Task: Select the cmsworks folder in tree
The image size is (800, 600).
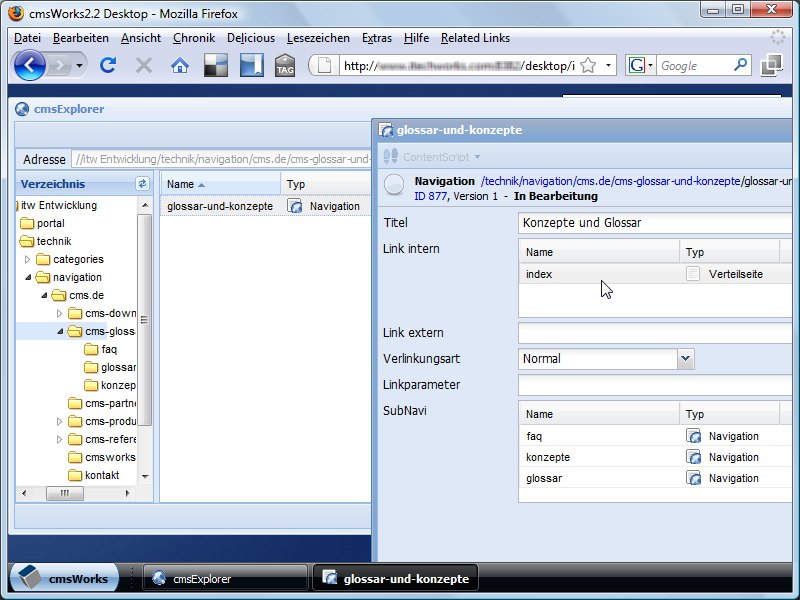Action: 110,457
